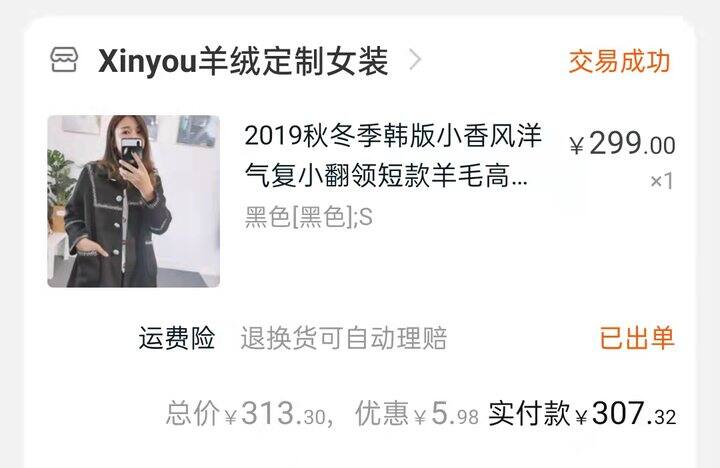720x468 pixels.
Task: Click the 总价 ¥313.30 total
Action: [246, 413]
